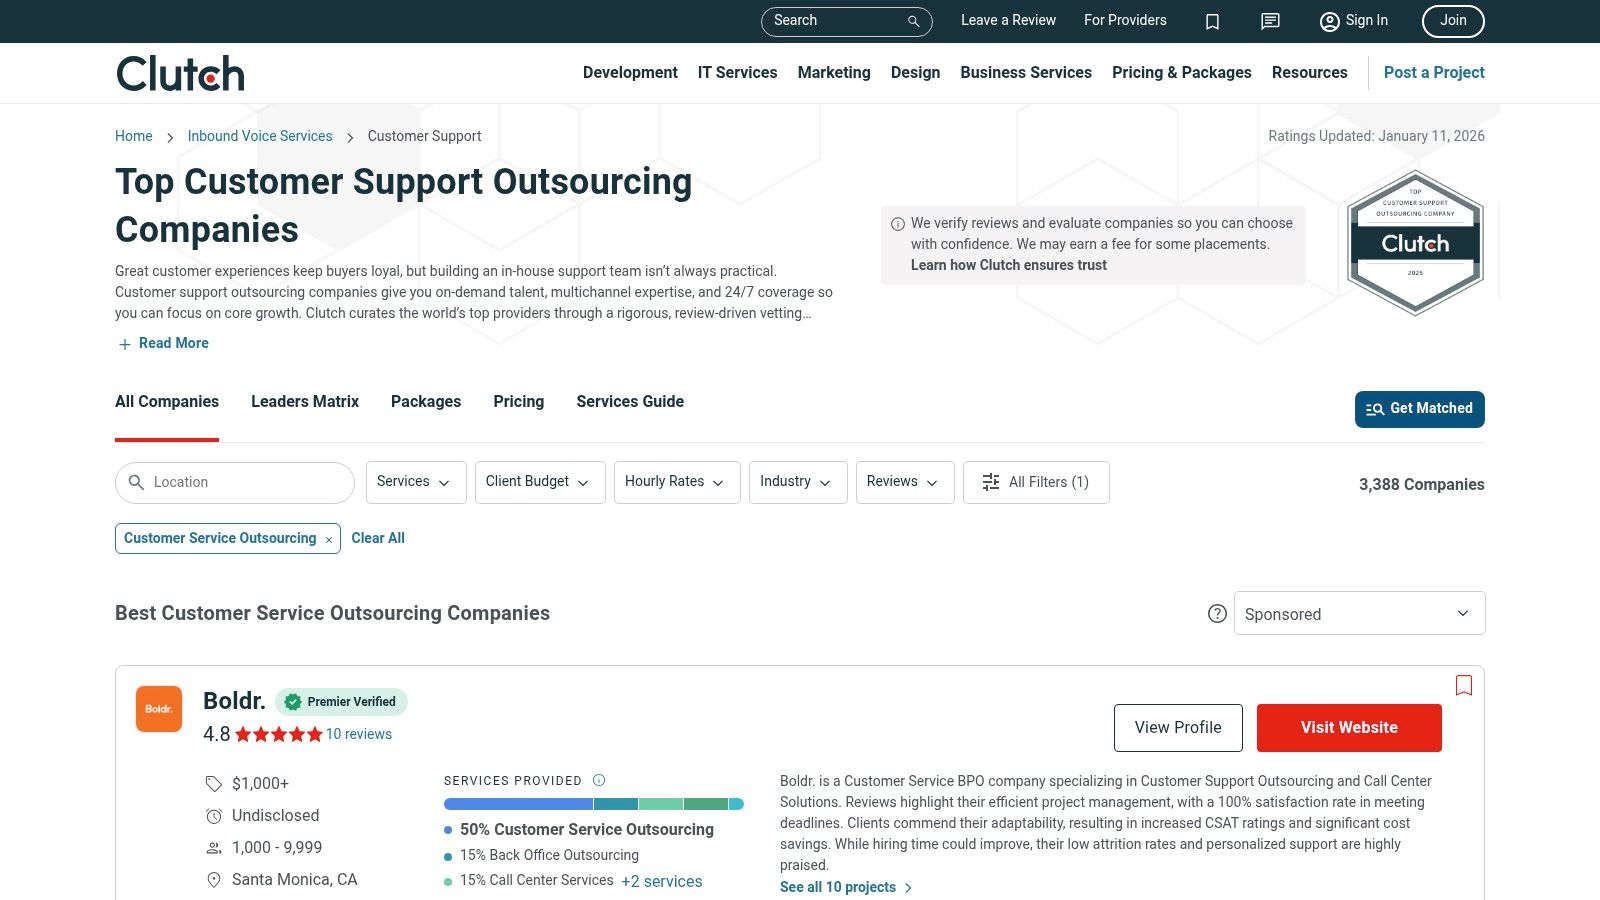1600x900 pixels.
Task: Open saved bookmarks icon in top bar
Action: [x=1212, y=21]
